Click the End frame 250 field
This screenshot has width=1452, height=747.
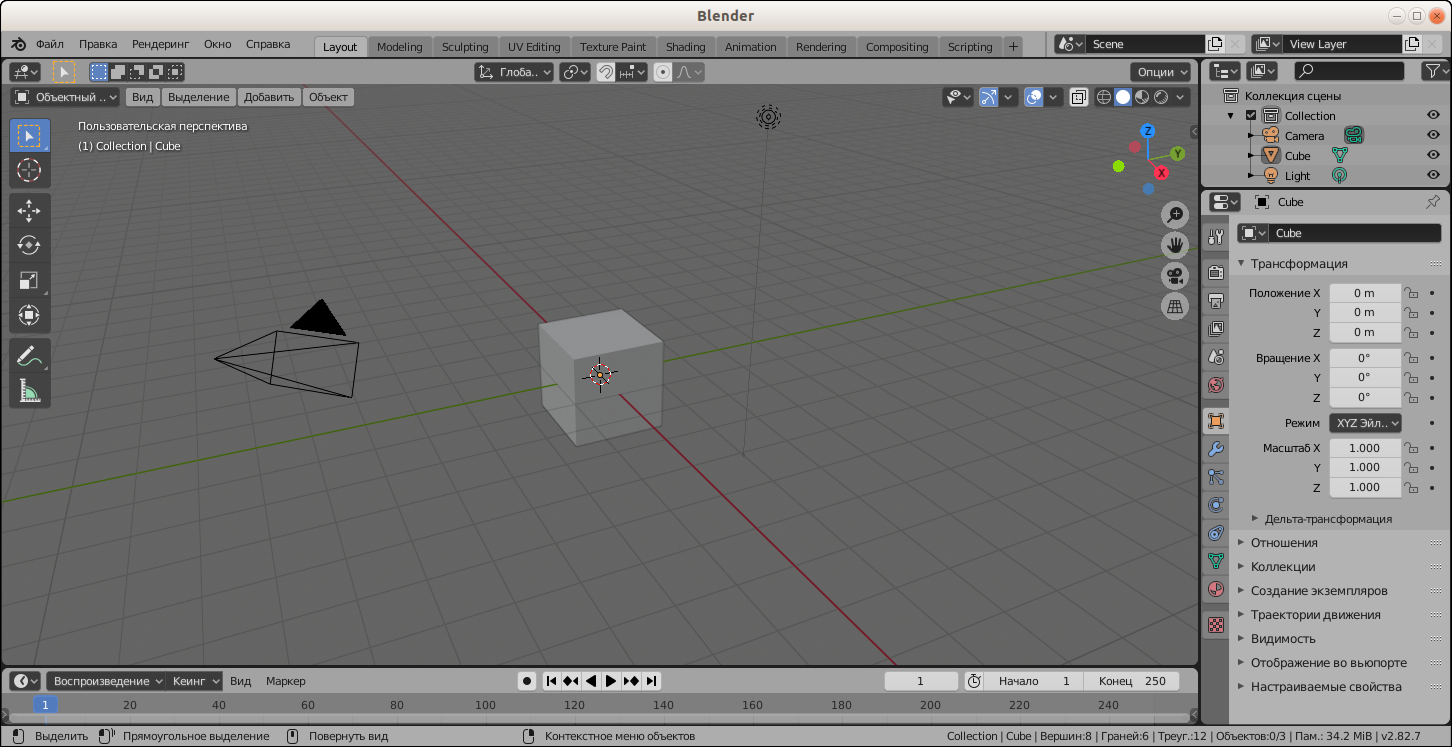click(x=1132, y=681)
